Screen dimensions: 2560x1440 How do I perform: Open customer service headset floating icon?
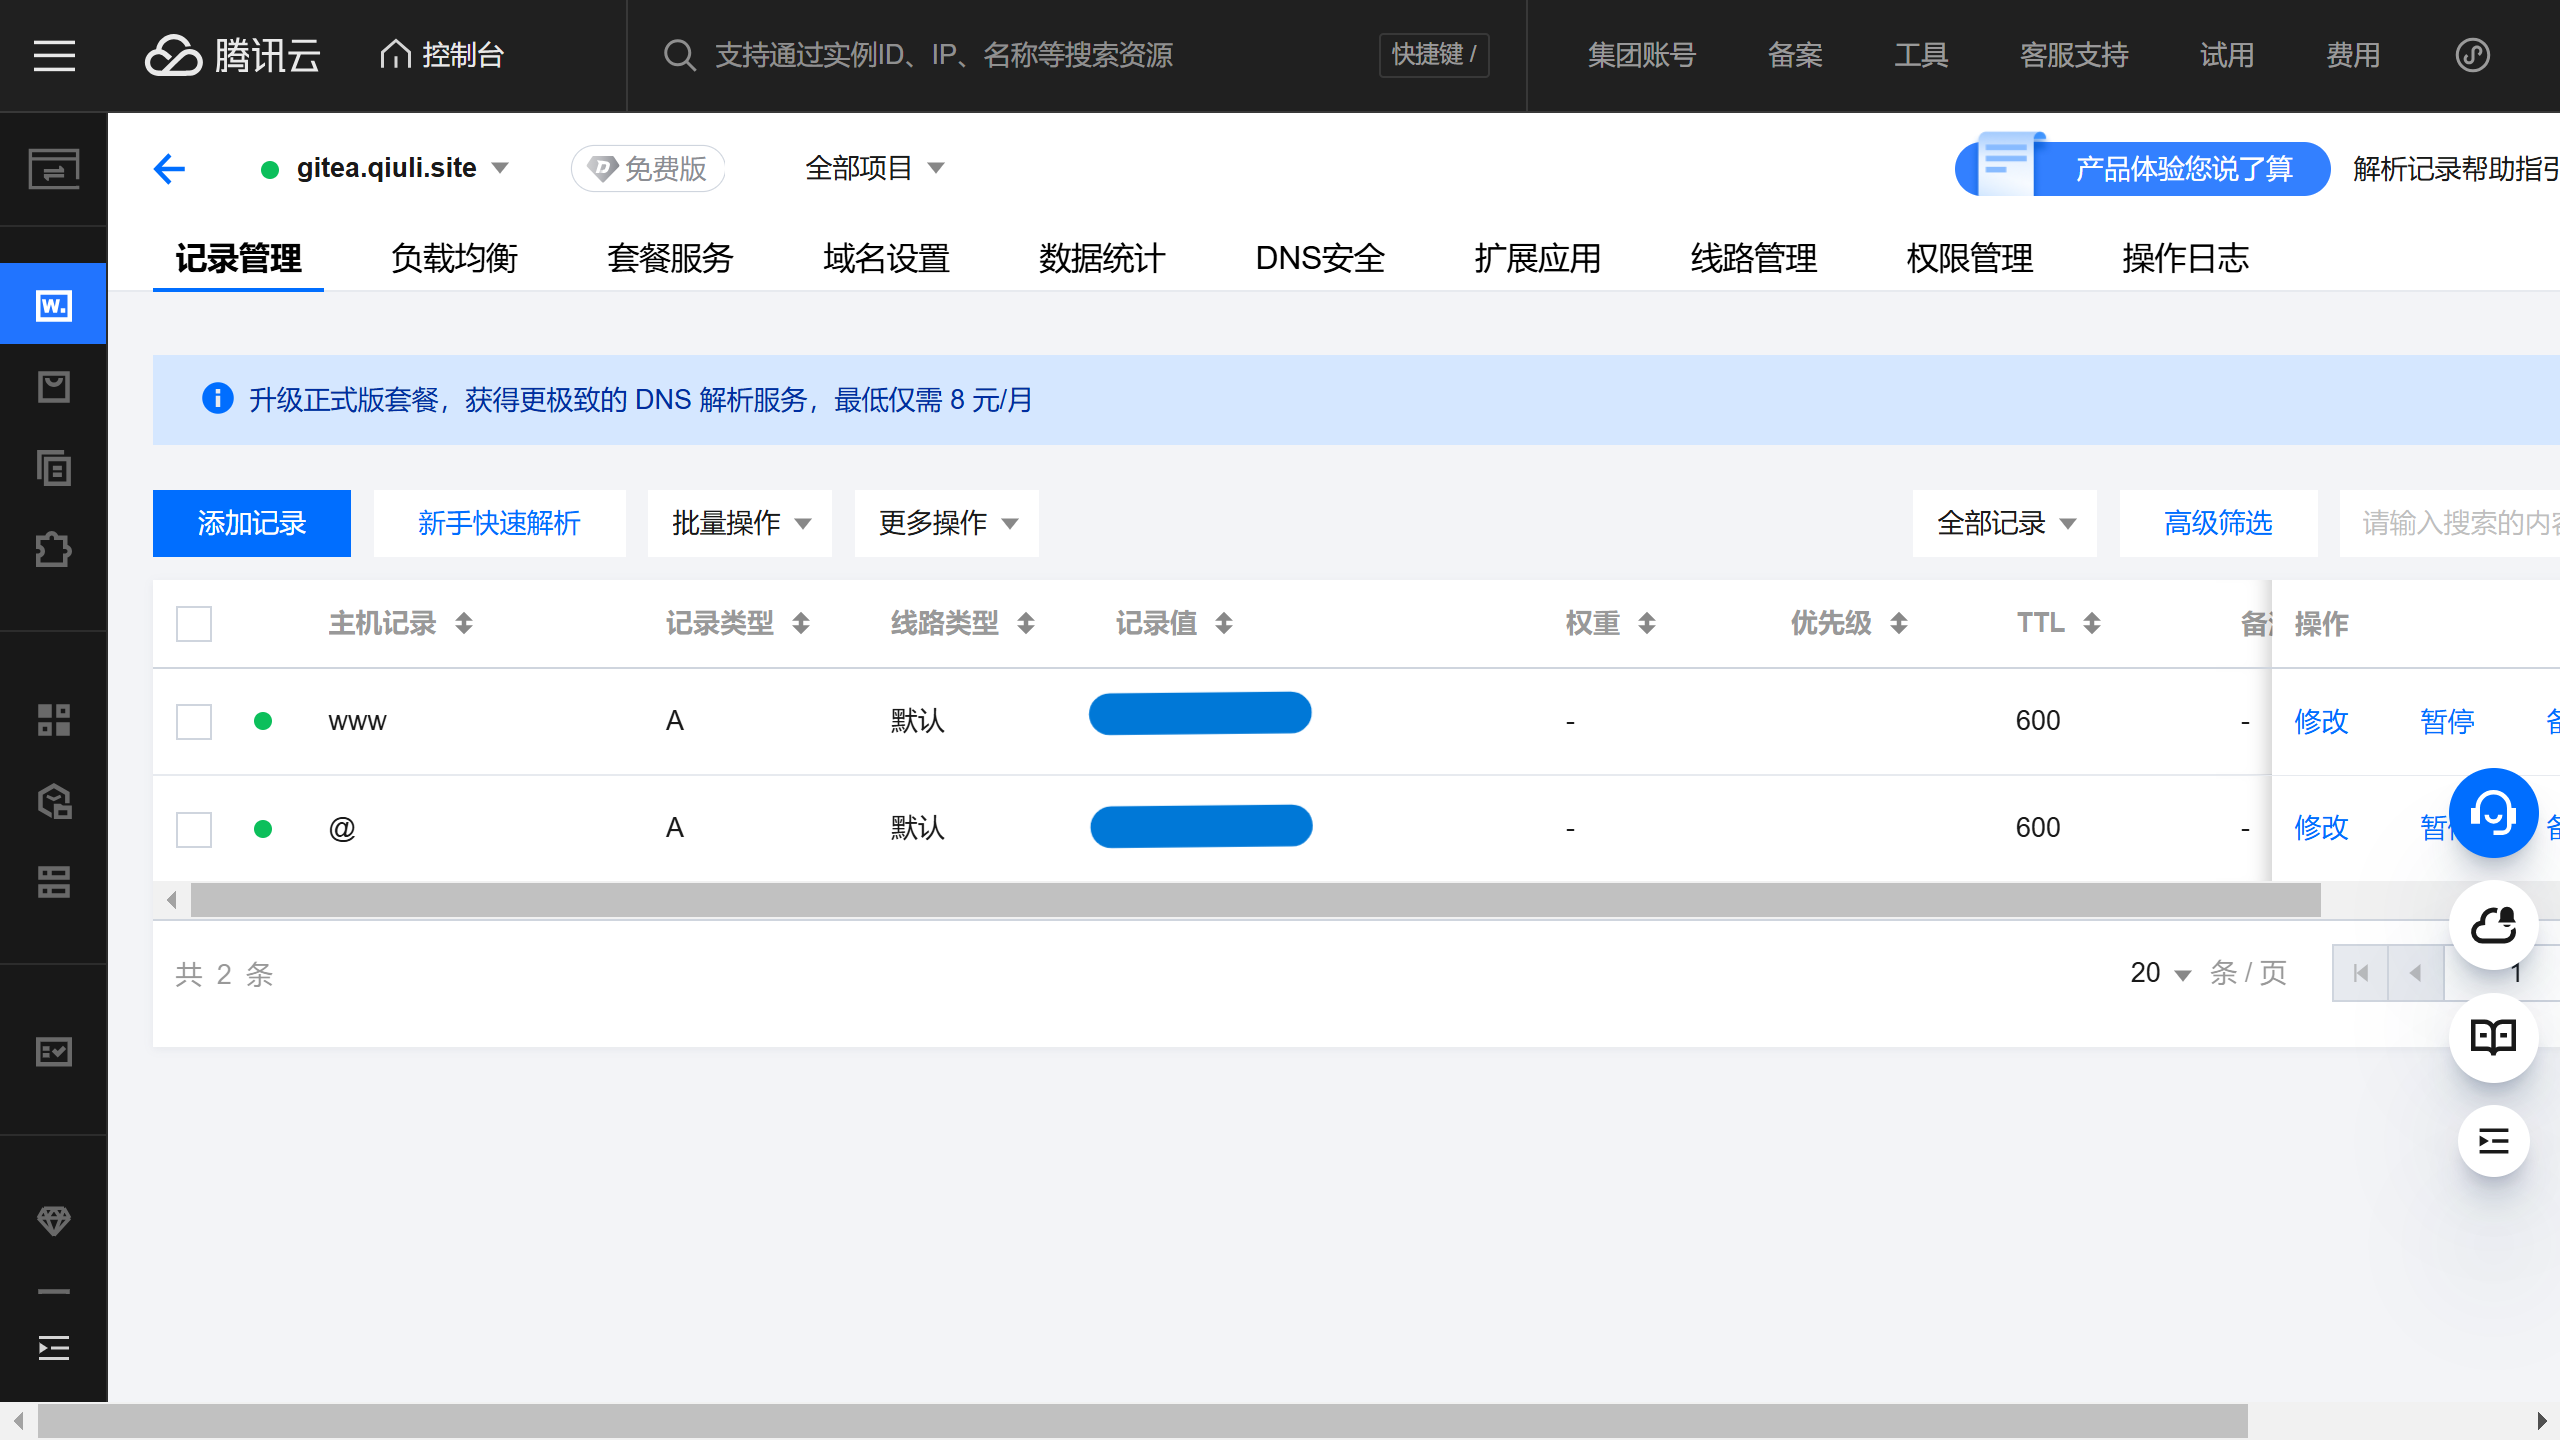tap(2493, 813)
